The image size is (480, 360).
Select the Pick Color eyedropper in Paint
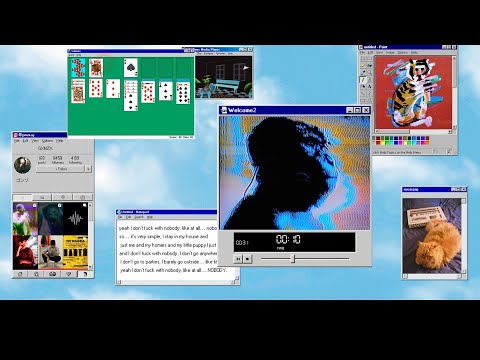coord(363,73)
